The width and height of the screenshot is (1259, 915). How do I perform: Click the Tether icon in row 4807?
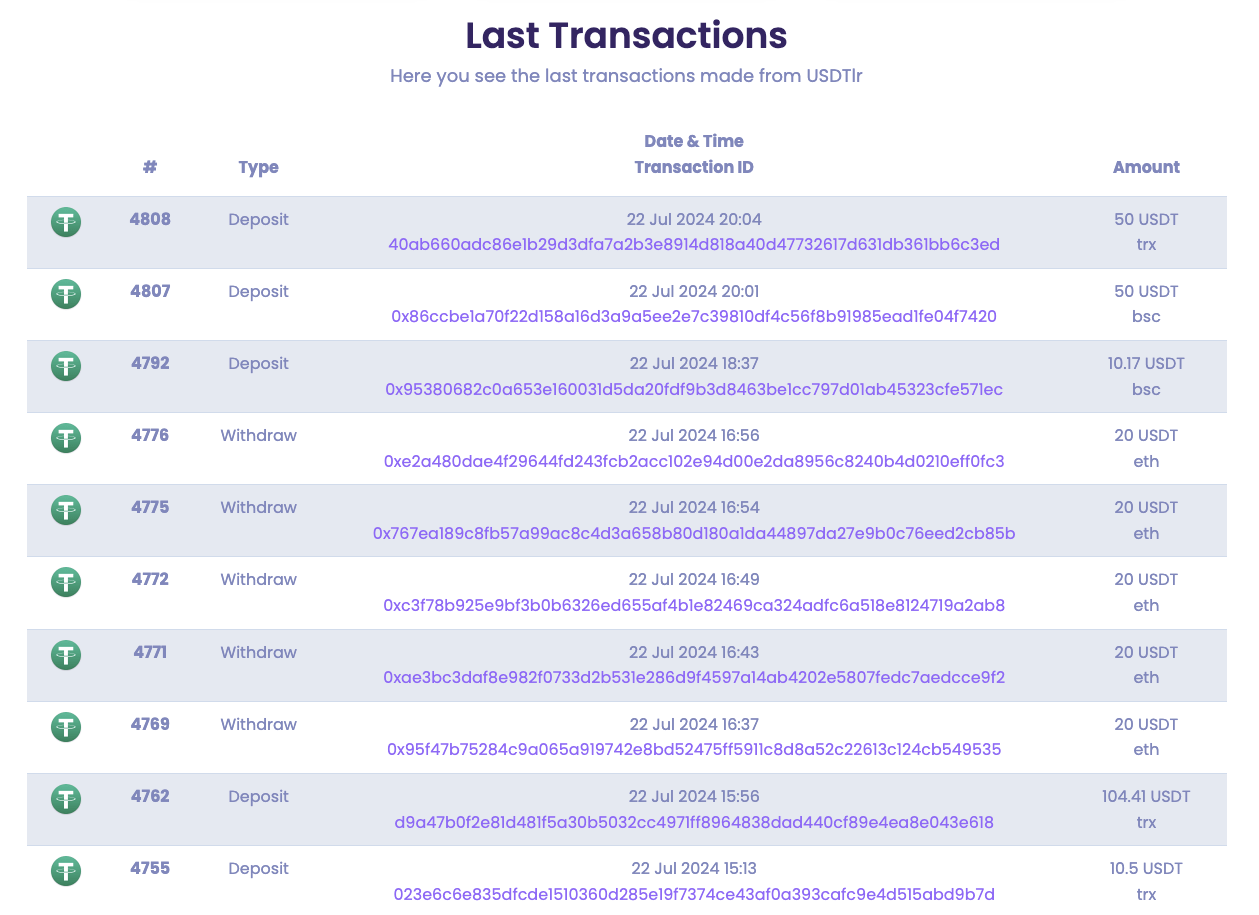(x=66, y=294)
